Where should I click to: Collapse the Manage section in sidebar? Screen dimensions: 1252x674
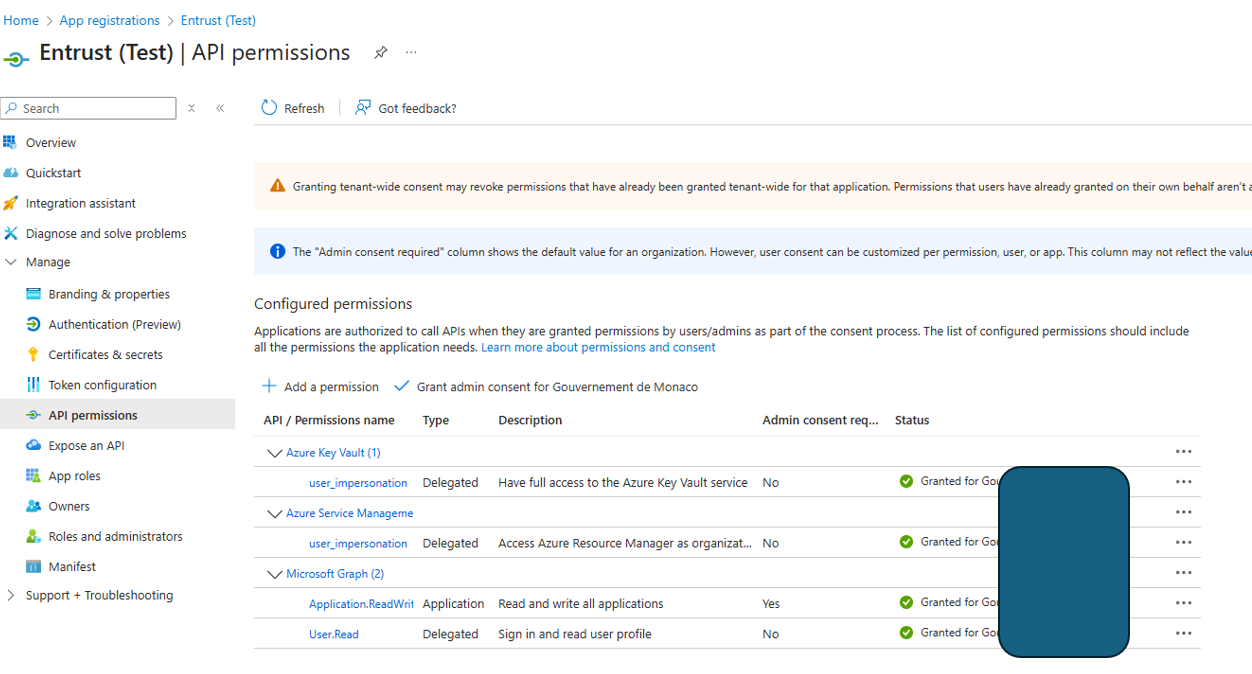(12, 262)
